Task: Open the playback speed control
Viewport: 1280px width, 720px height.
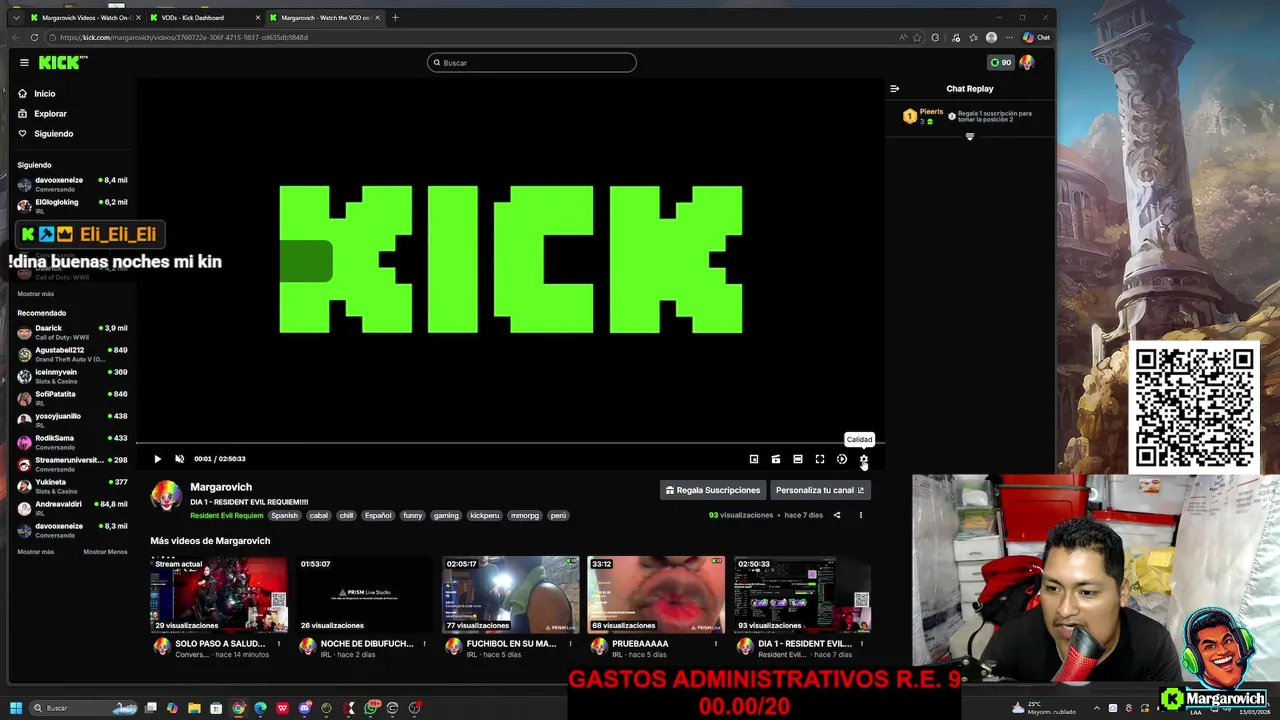Action: (842, 459)
